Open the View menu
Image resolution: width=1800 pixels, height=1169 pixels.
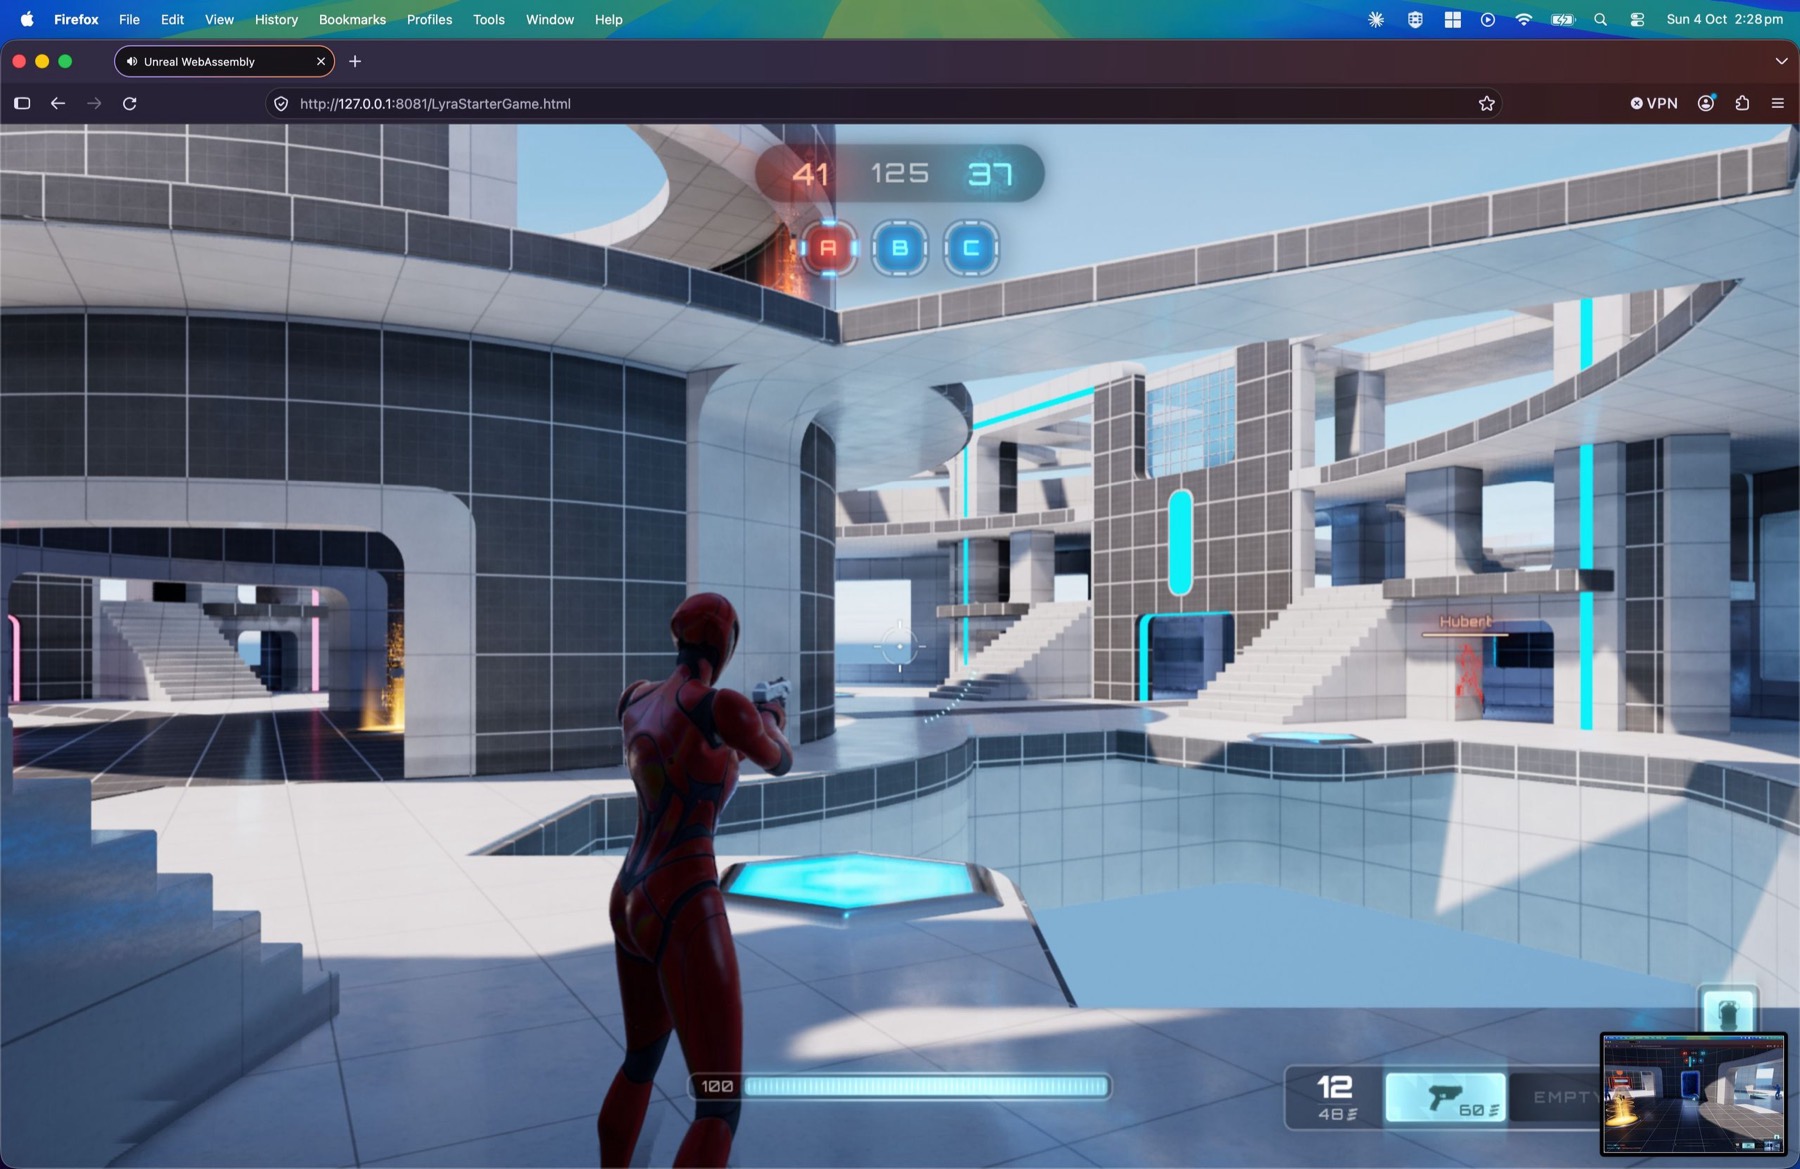pyautogui.click(x=219, y=19)
